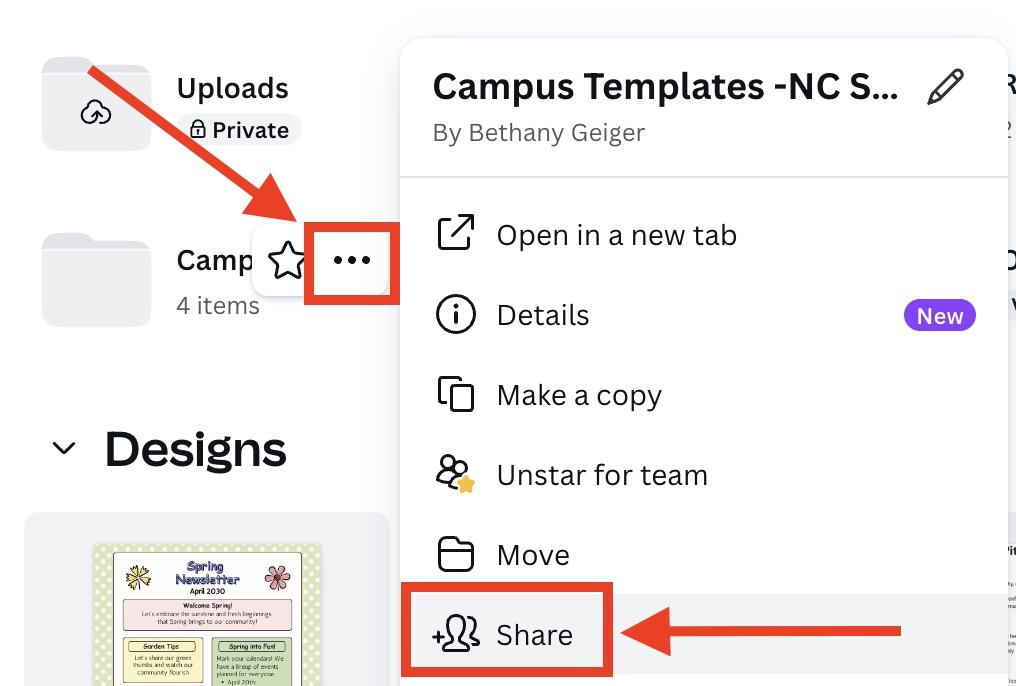The image size is (1016, 686).
Task: Click the pencil icon to rename the folder
Action: (x=945, y=87)
